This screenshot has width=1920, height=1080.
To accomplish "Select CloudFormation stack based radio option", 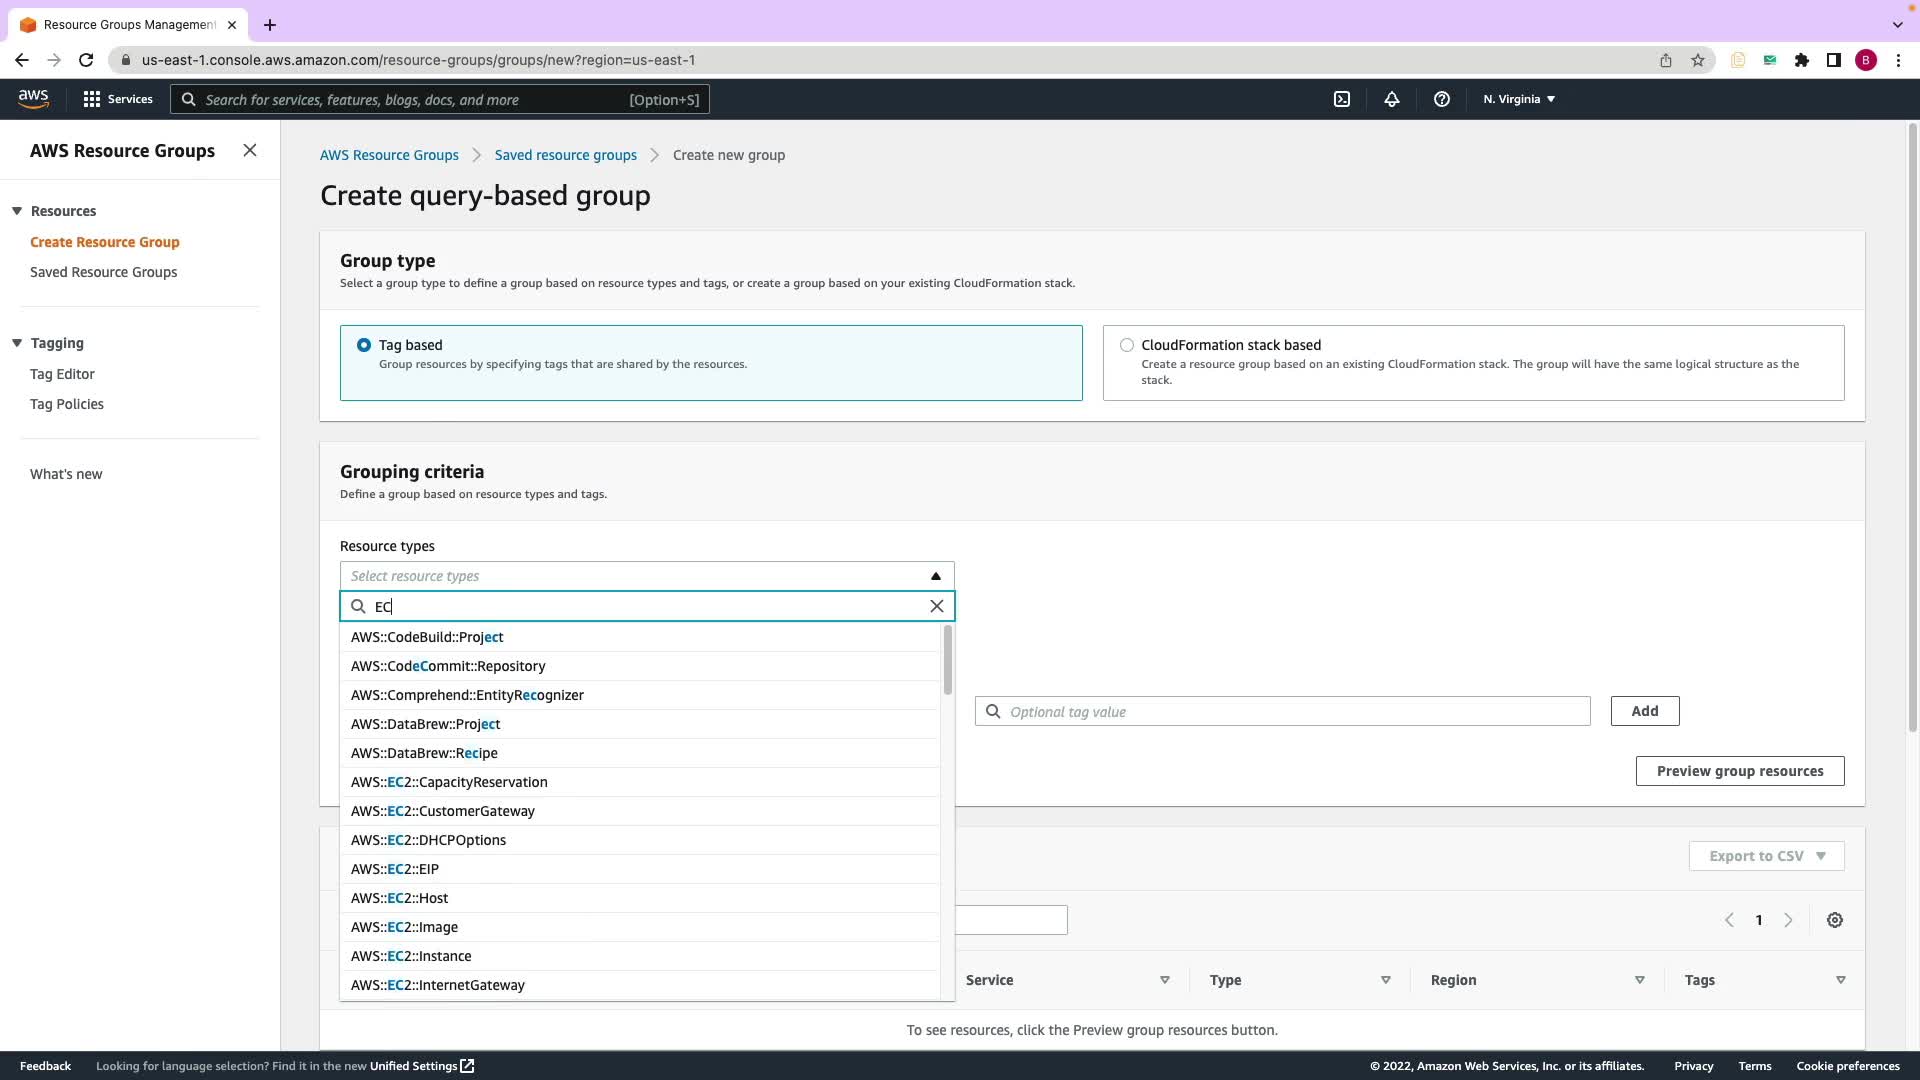I will (x=1127, y=345).
